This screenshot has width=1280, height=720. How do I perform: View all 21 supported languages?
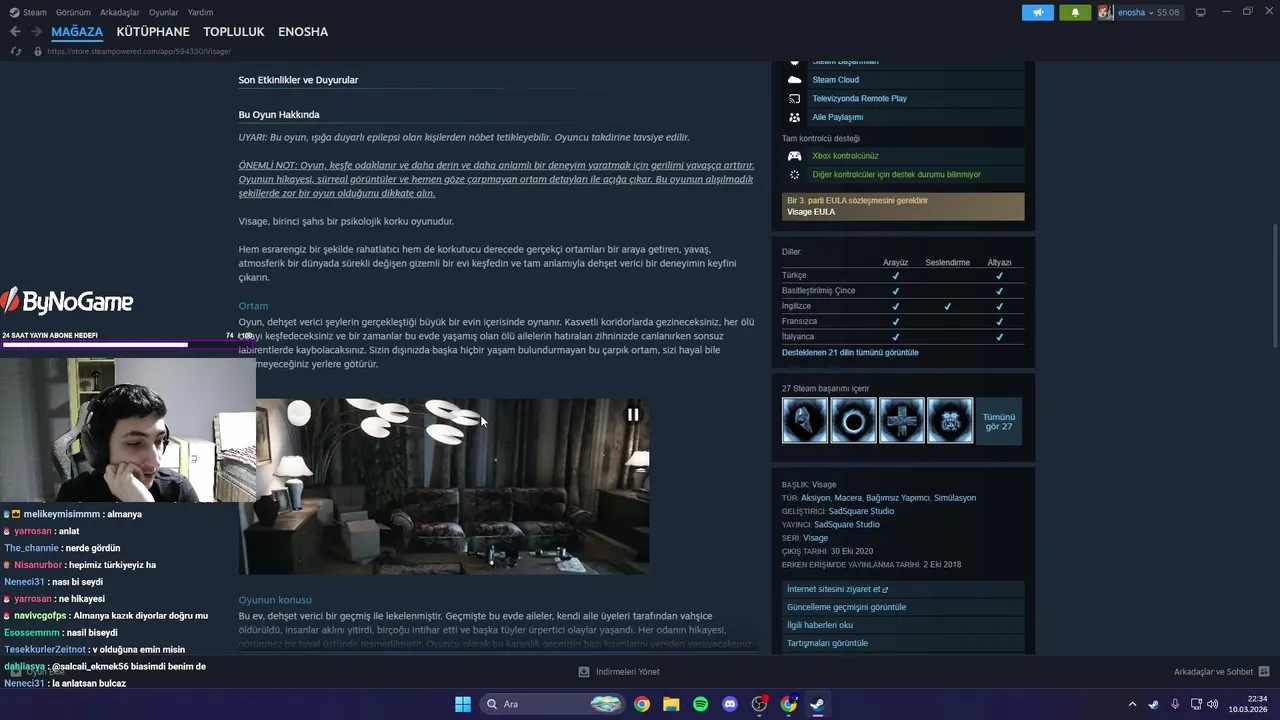click(850, 353)
